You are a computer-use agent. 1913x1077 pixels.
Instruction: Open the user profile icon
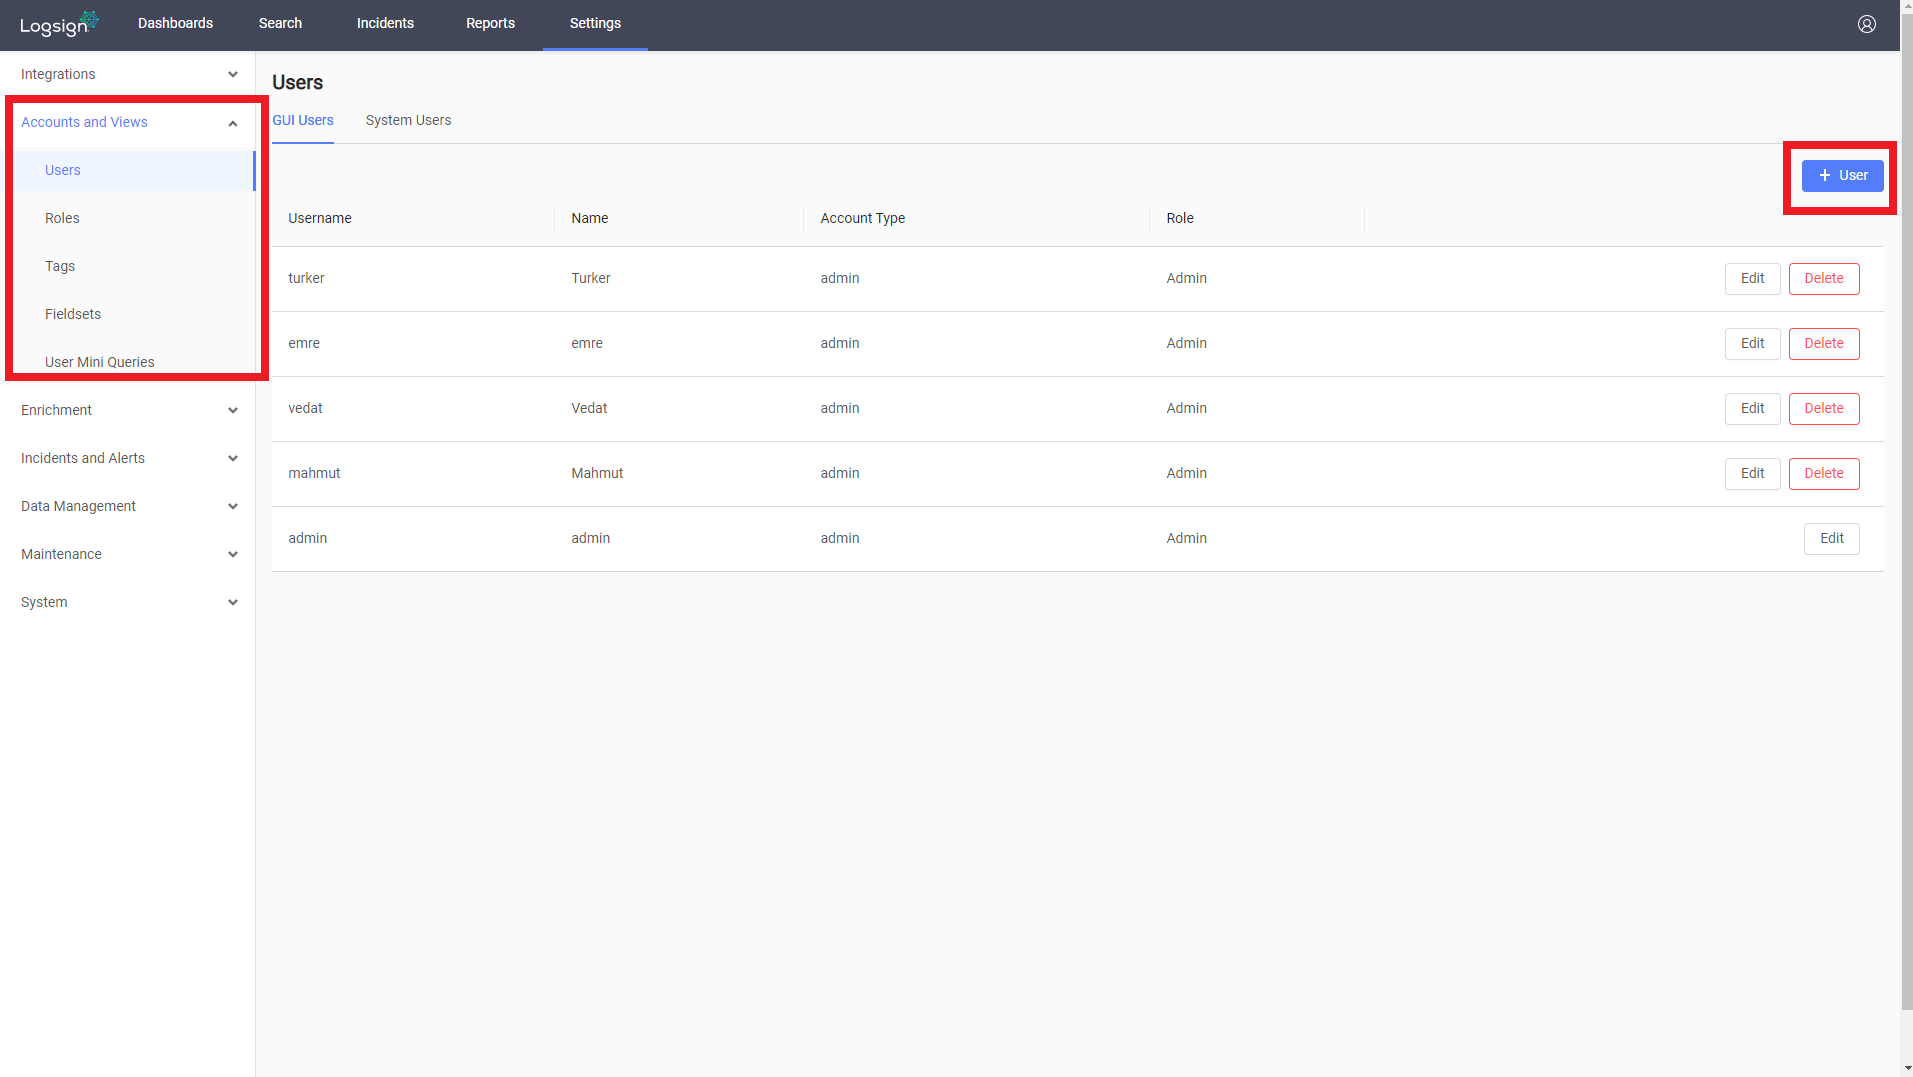[1866, 24]
